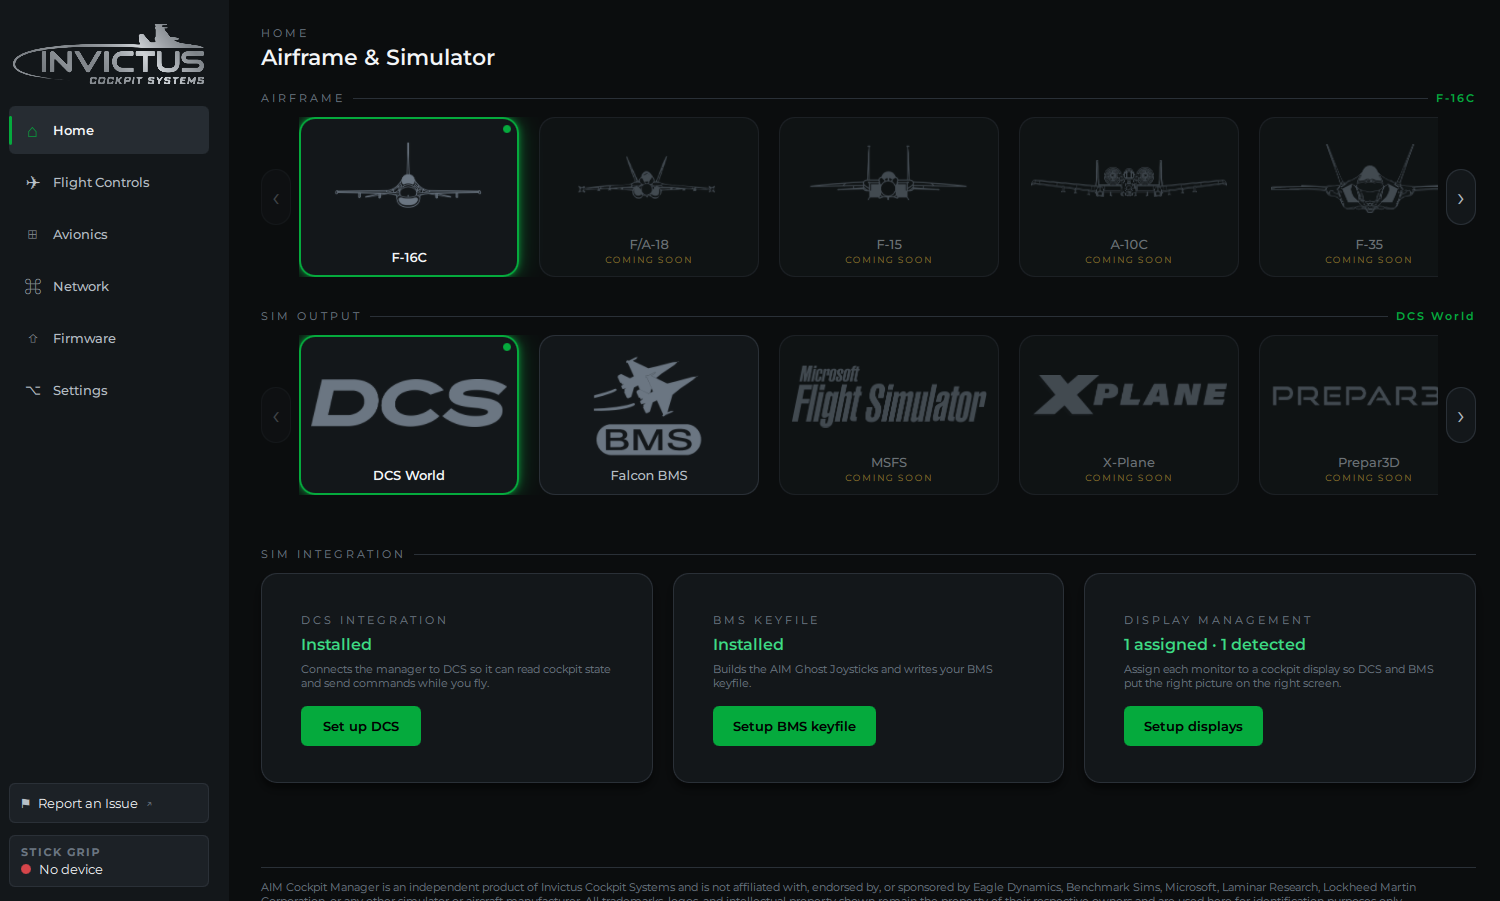Screen dimensions: 1500x901
Task: Open the Settings page
Action: tap(109, 390)
